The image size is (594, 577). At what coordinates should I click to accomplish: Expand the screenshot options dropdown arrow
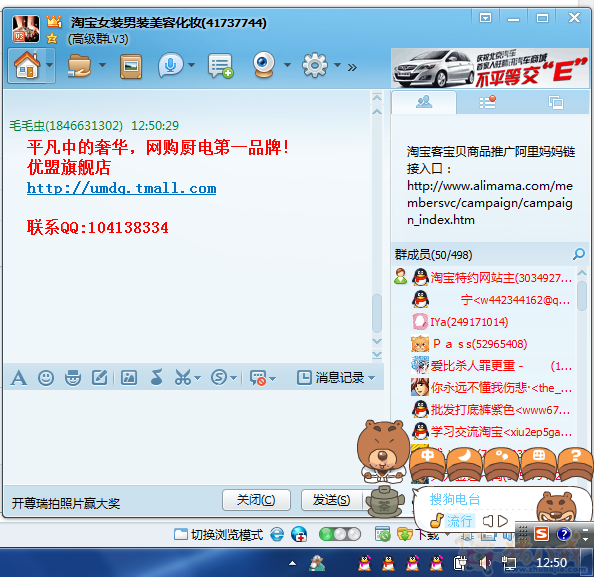tap(197, 378)
